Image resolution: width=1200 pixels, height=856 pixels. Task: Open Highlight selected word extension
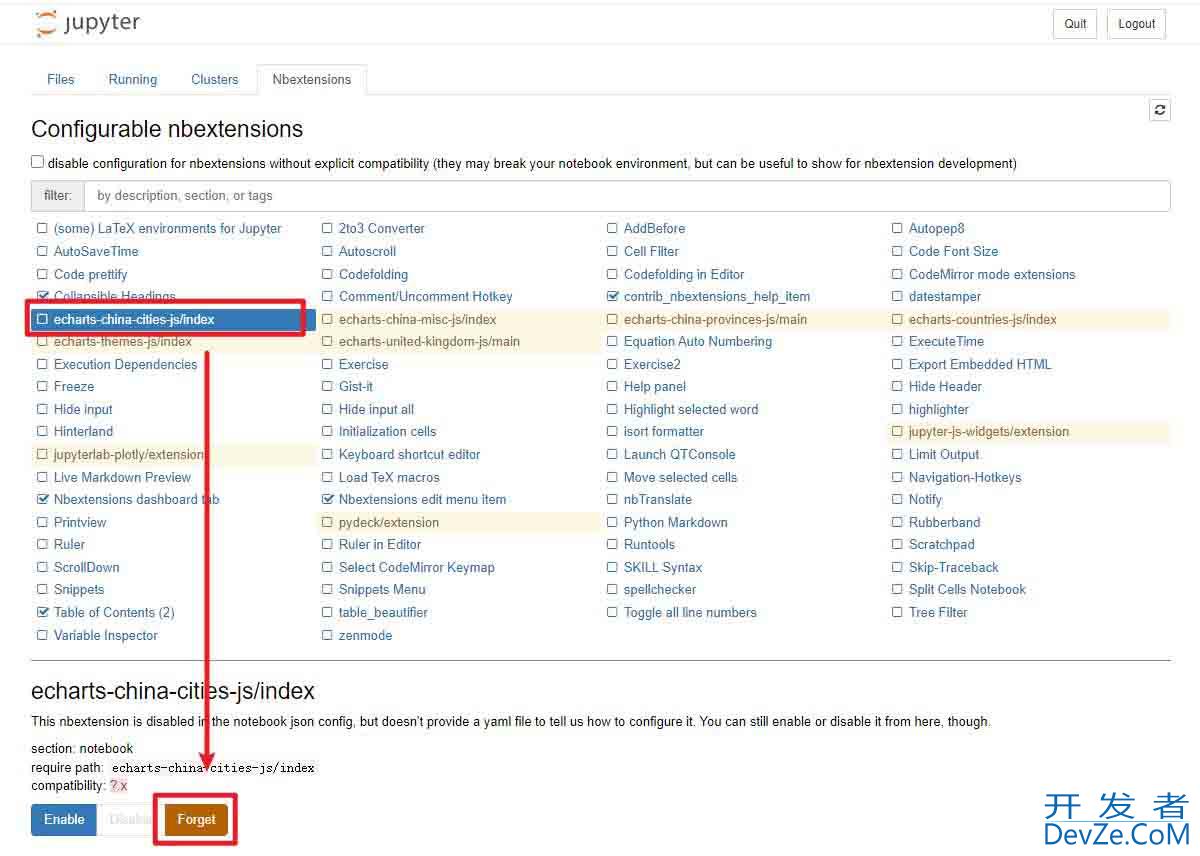(691, 409)
